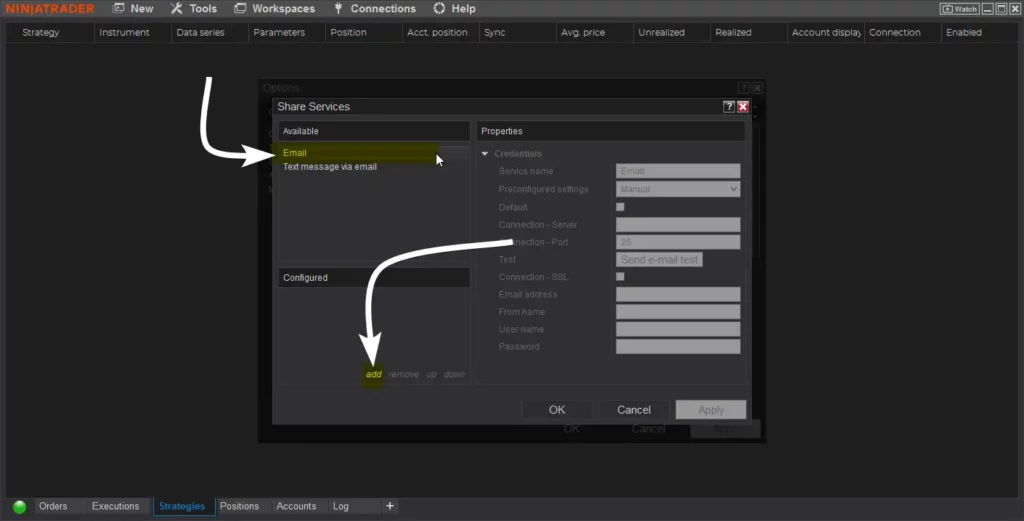Switch to the Positions tab
This screenshot has height=521, width=1024.
click(x=239, y=506)
